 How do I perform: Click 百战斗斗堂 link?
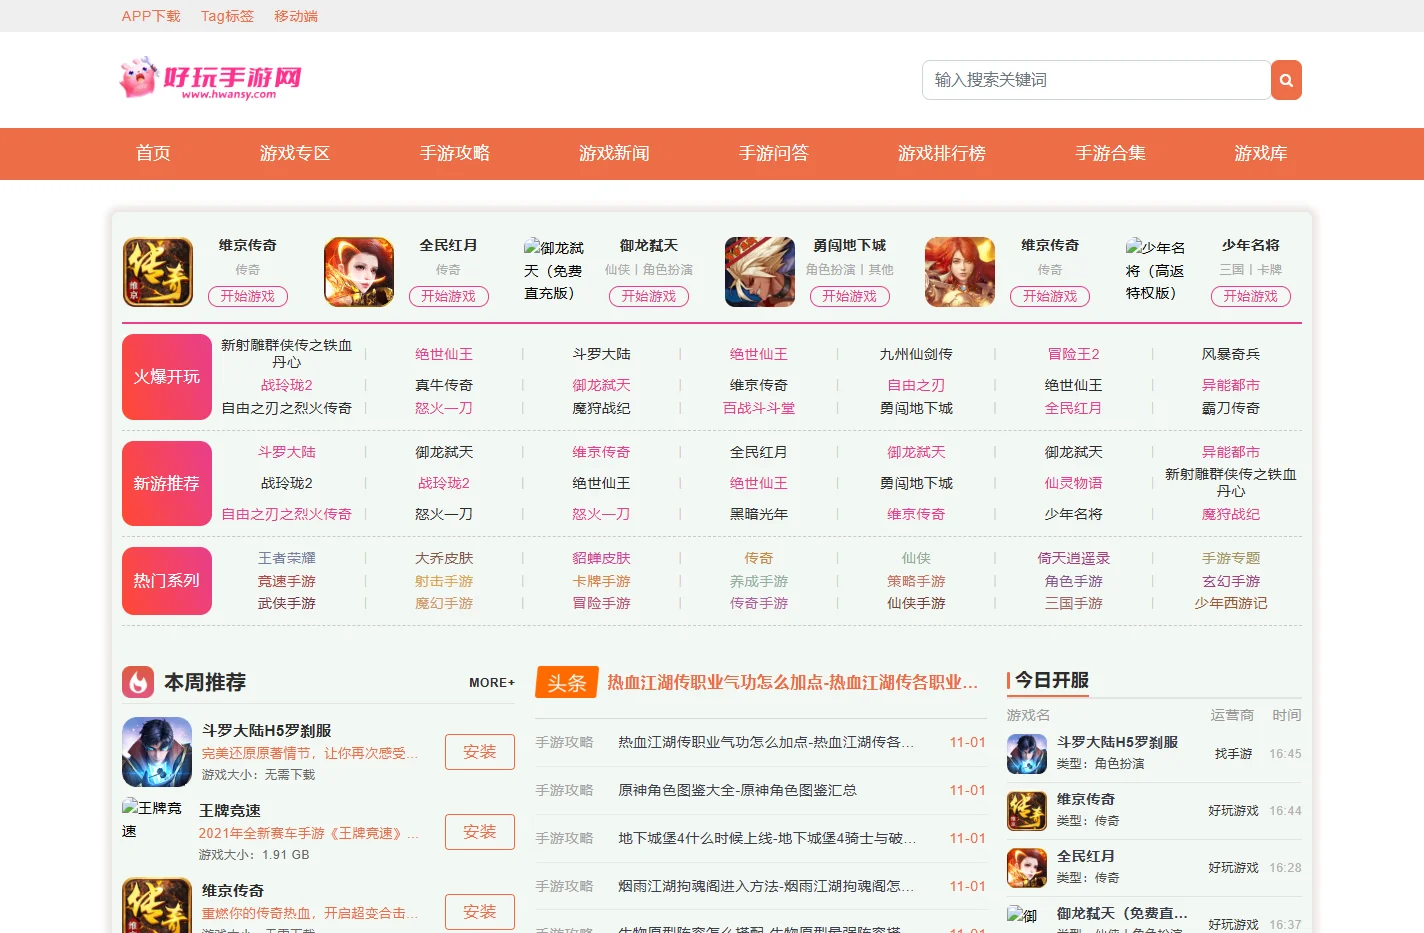[x=759, y=408]
